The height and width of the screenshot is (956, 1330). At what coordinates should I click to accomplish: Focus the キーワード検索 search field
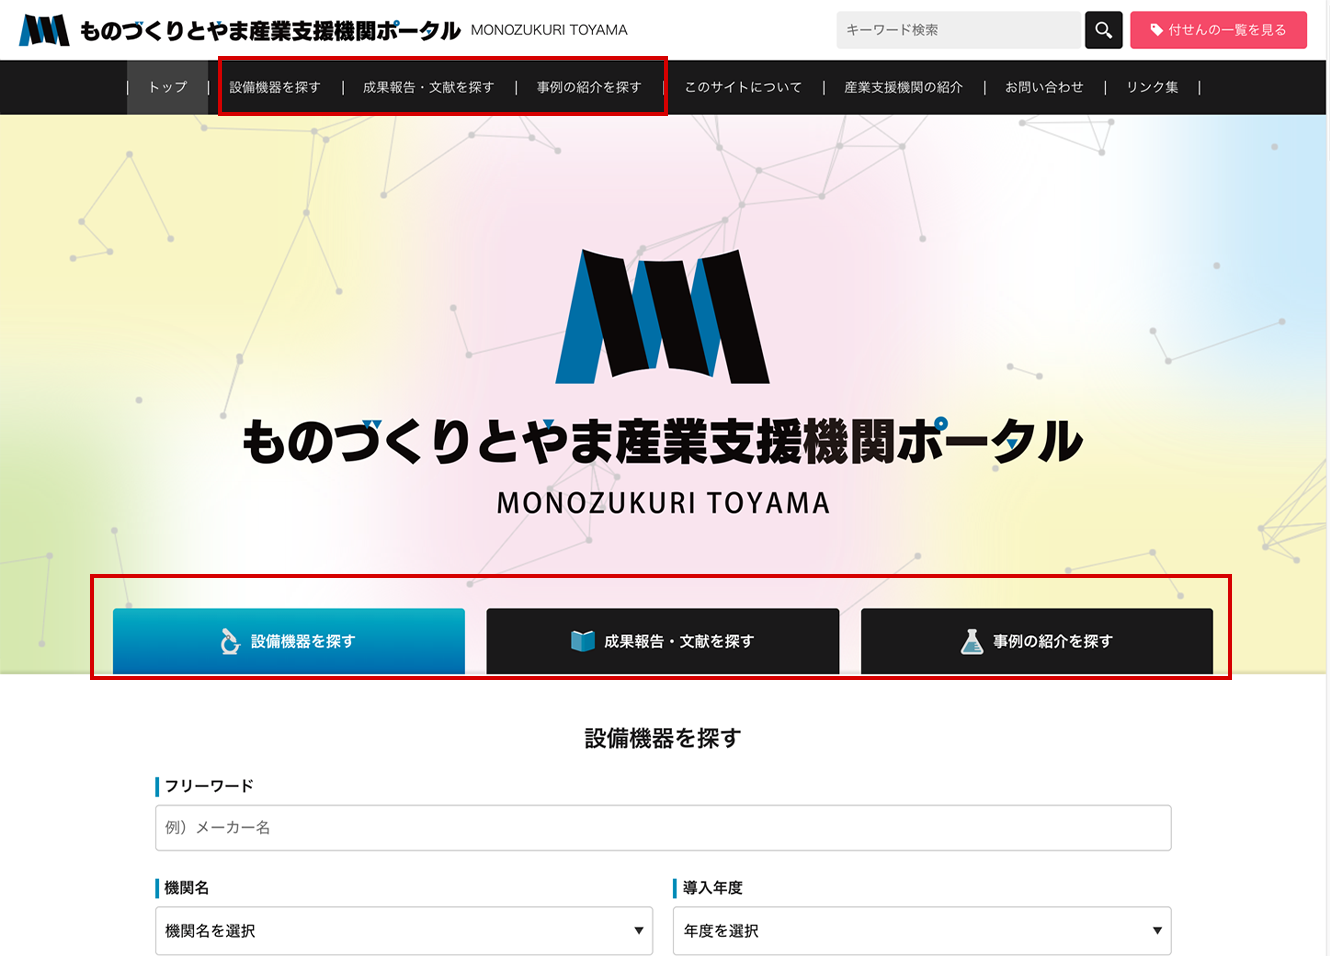960,30
